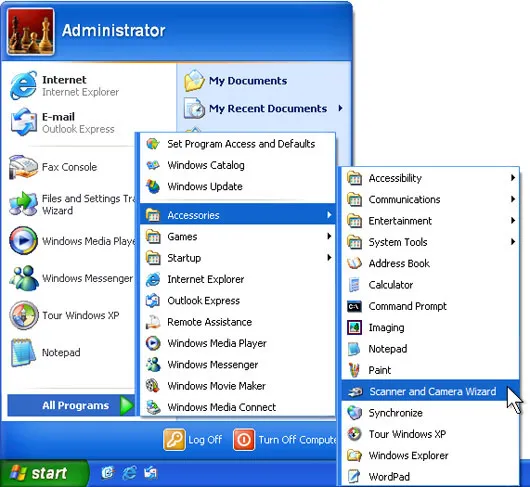Select the Accessories menu entry
530x487 pixels.
tap(238, 215)
